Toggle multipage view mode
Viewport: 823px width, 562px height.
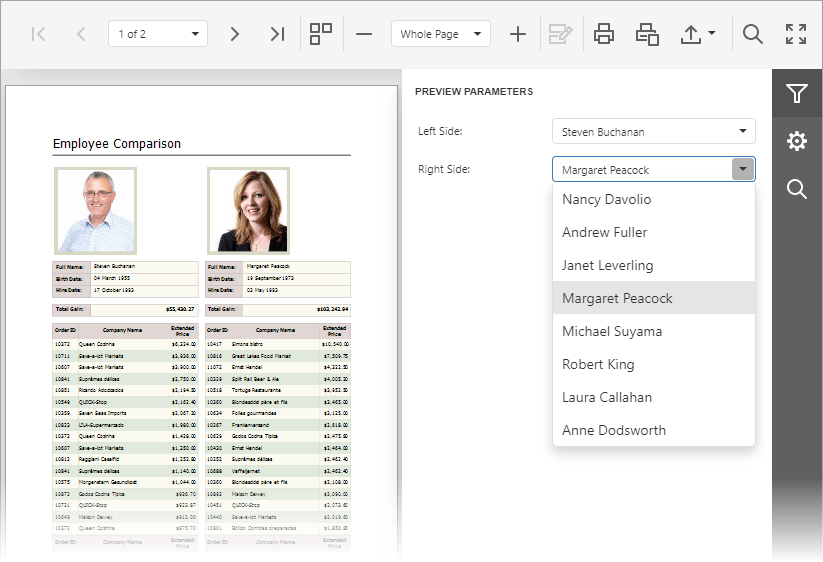(x=321, y=34)
